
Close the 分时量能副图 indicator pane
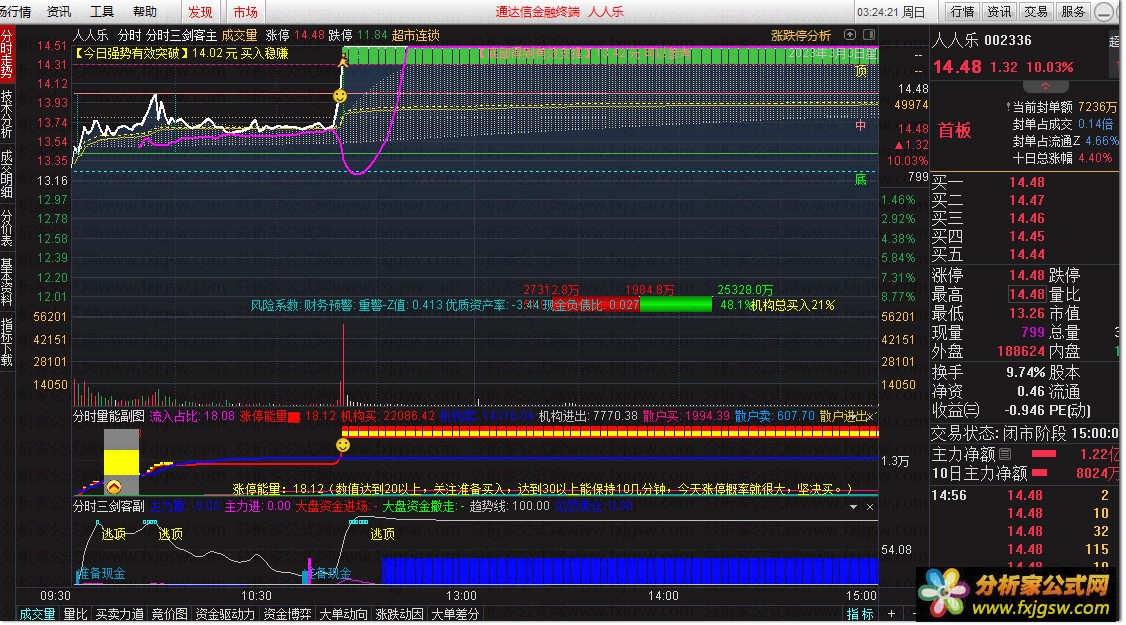click(x=870, y=417)
